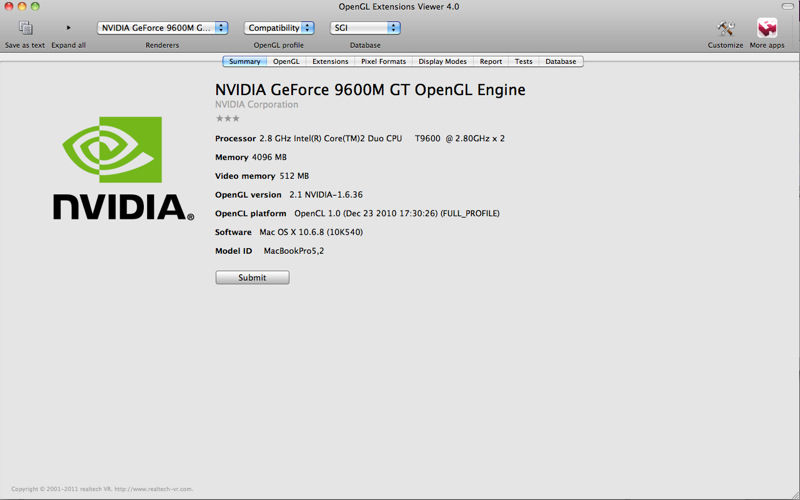Go to the Pixel Formats tab
Screen dimensions: 800x500
tap(383, 62)
